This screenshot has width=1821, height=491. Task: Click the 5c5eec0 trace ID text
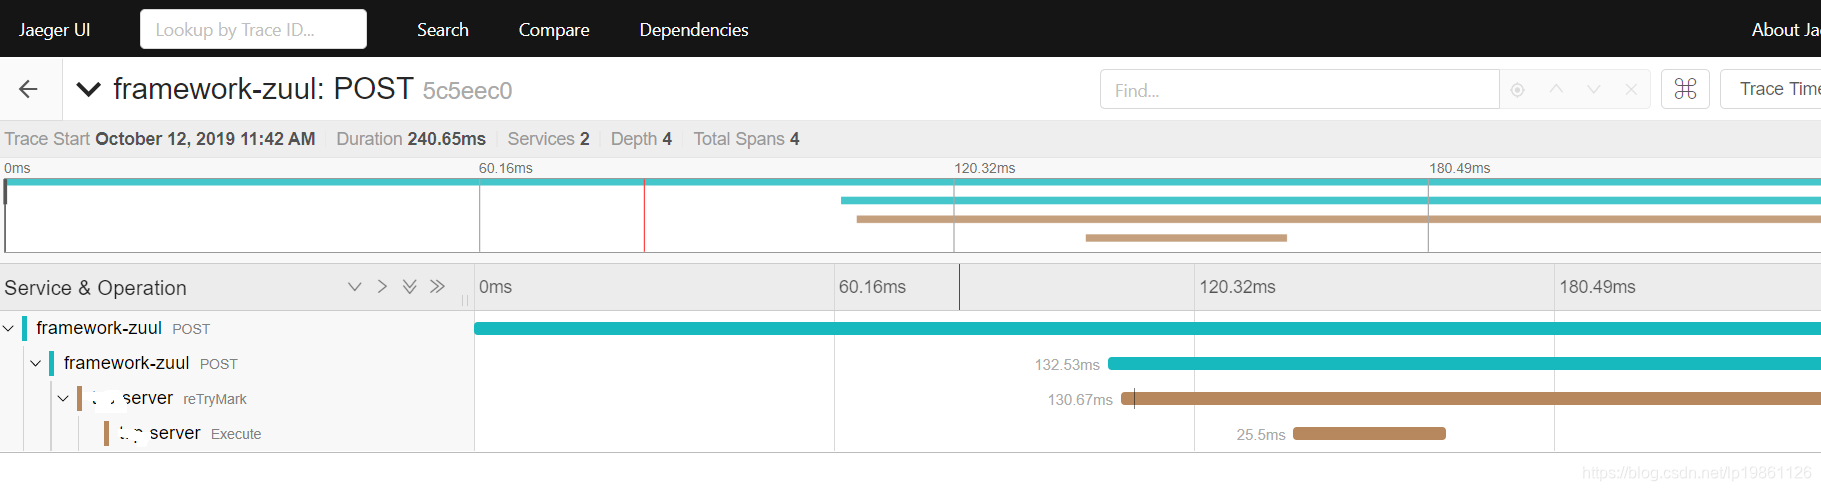(467, 91)
